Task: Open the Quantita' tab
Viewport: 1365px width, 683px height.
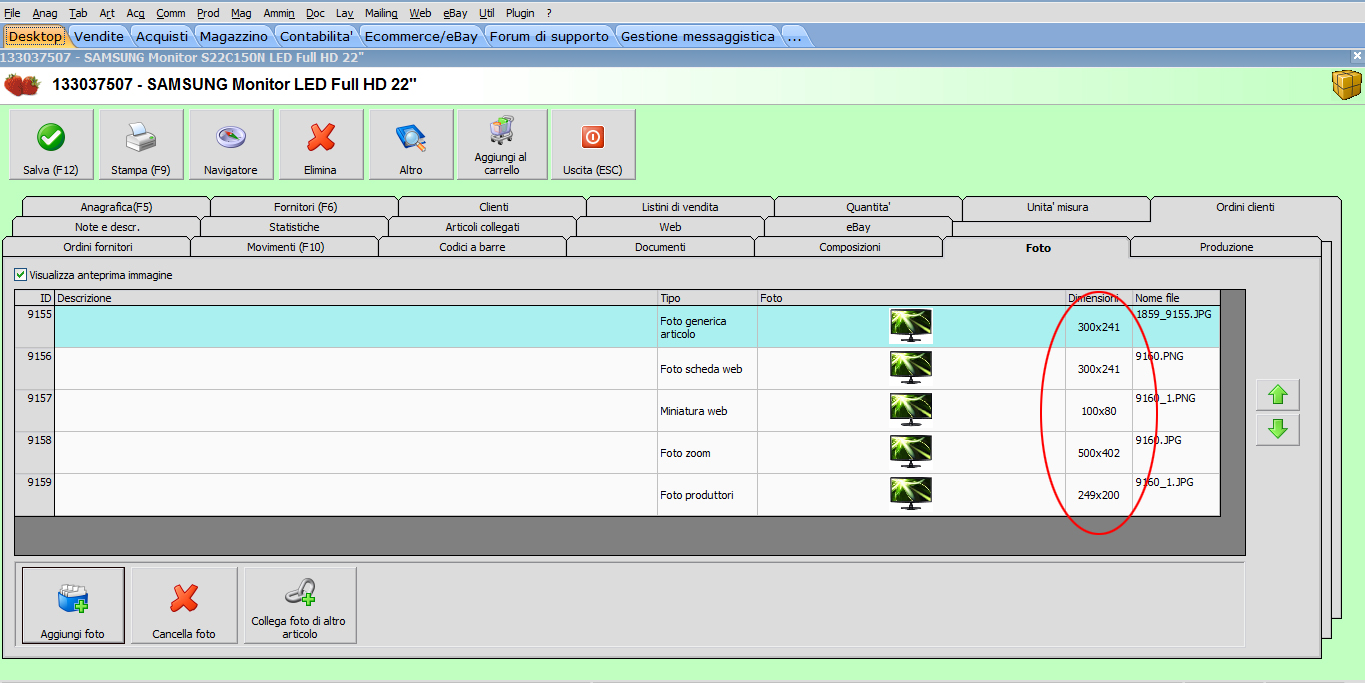Action: coord(868,207)
